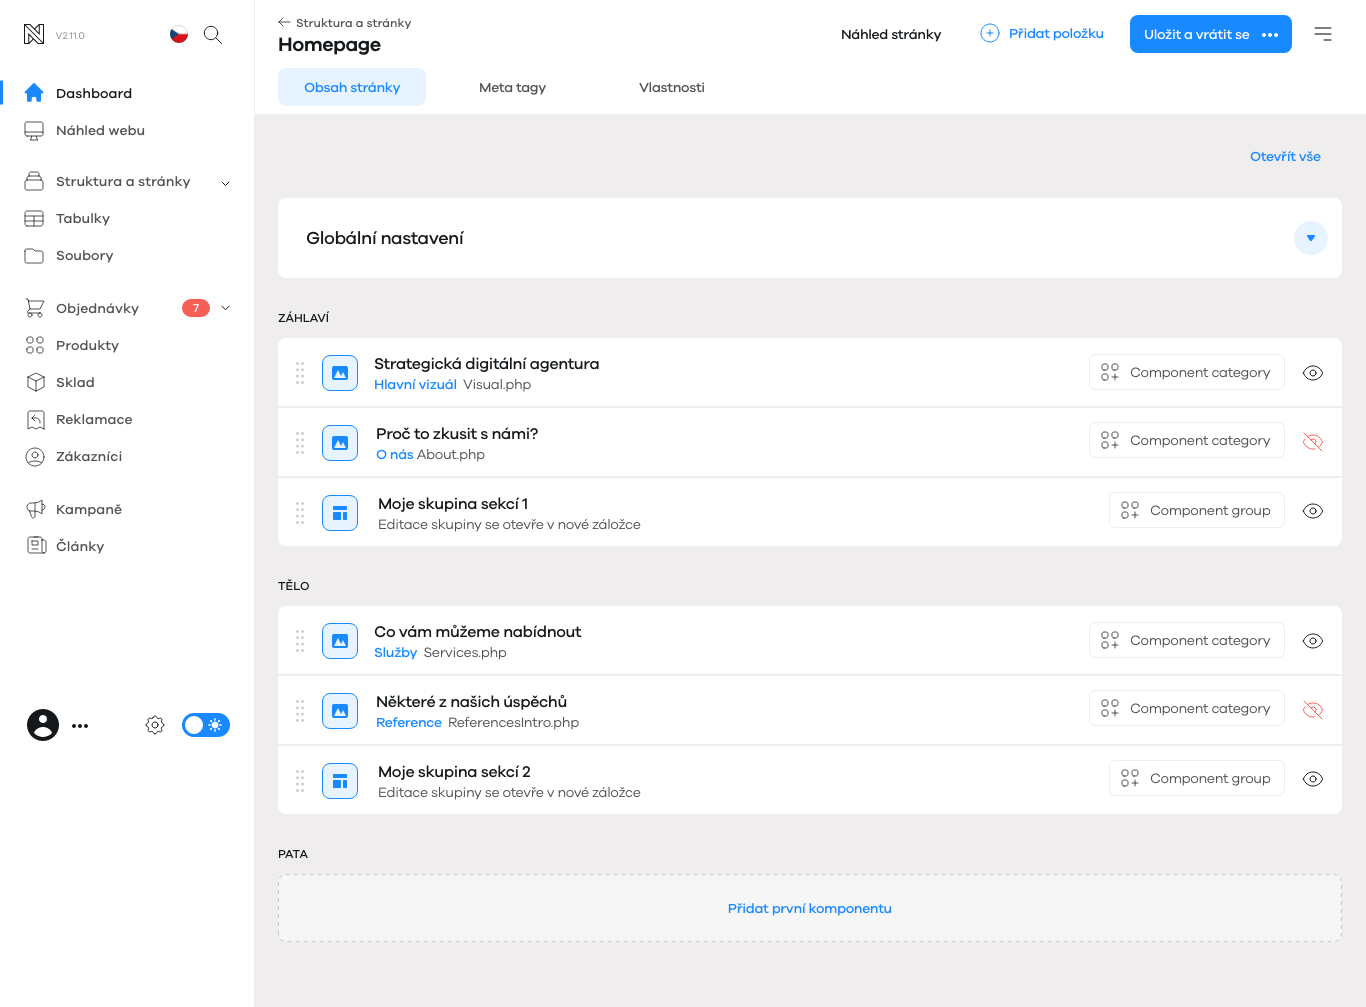Click the Přidat položku button
Image resolution: width=1366 pixels, height=1007 pixels.
pos(1042,34)
